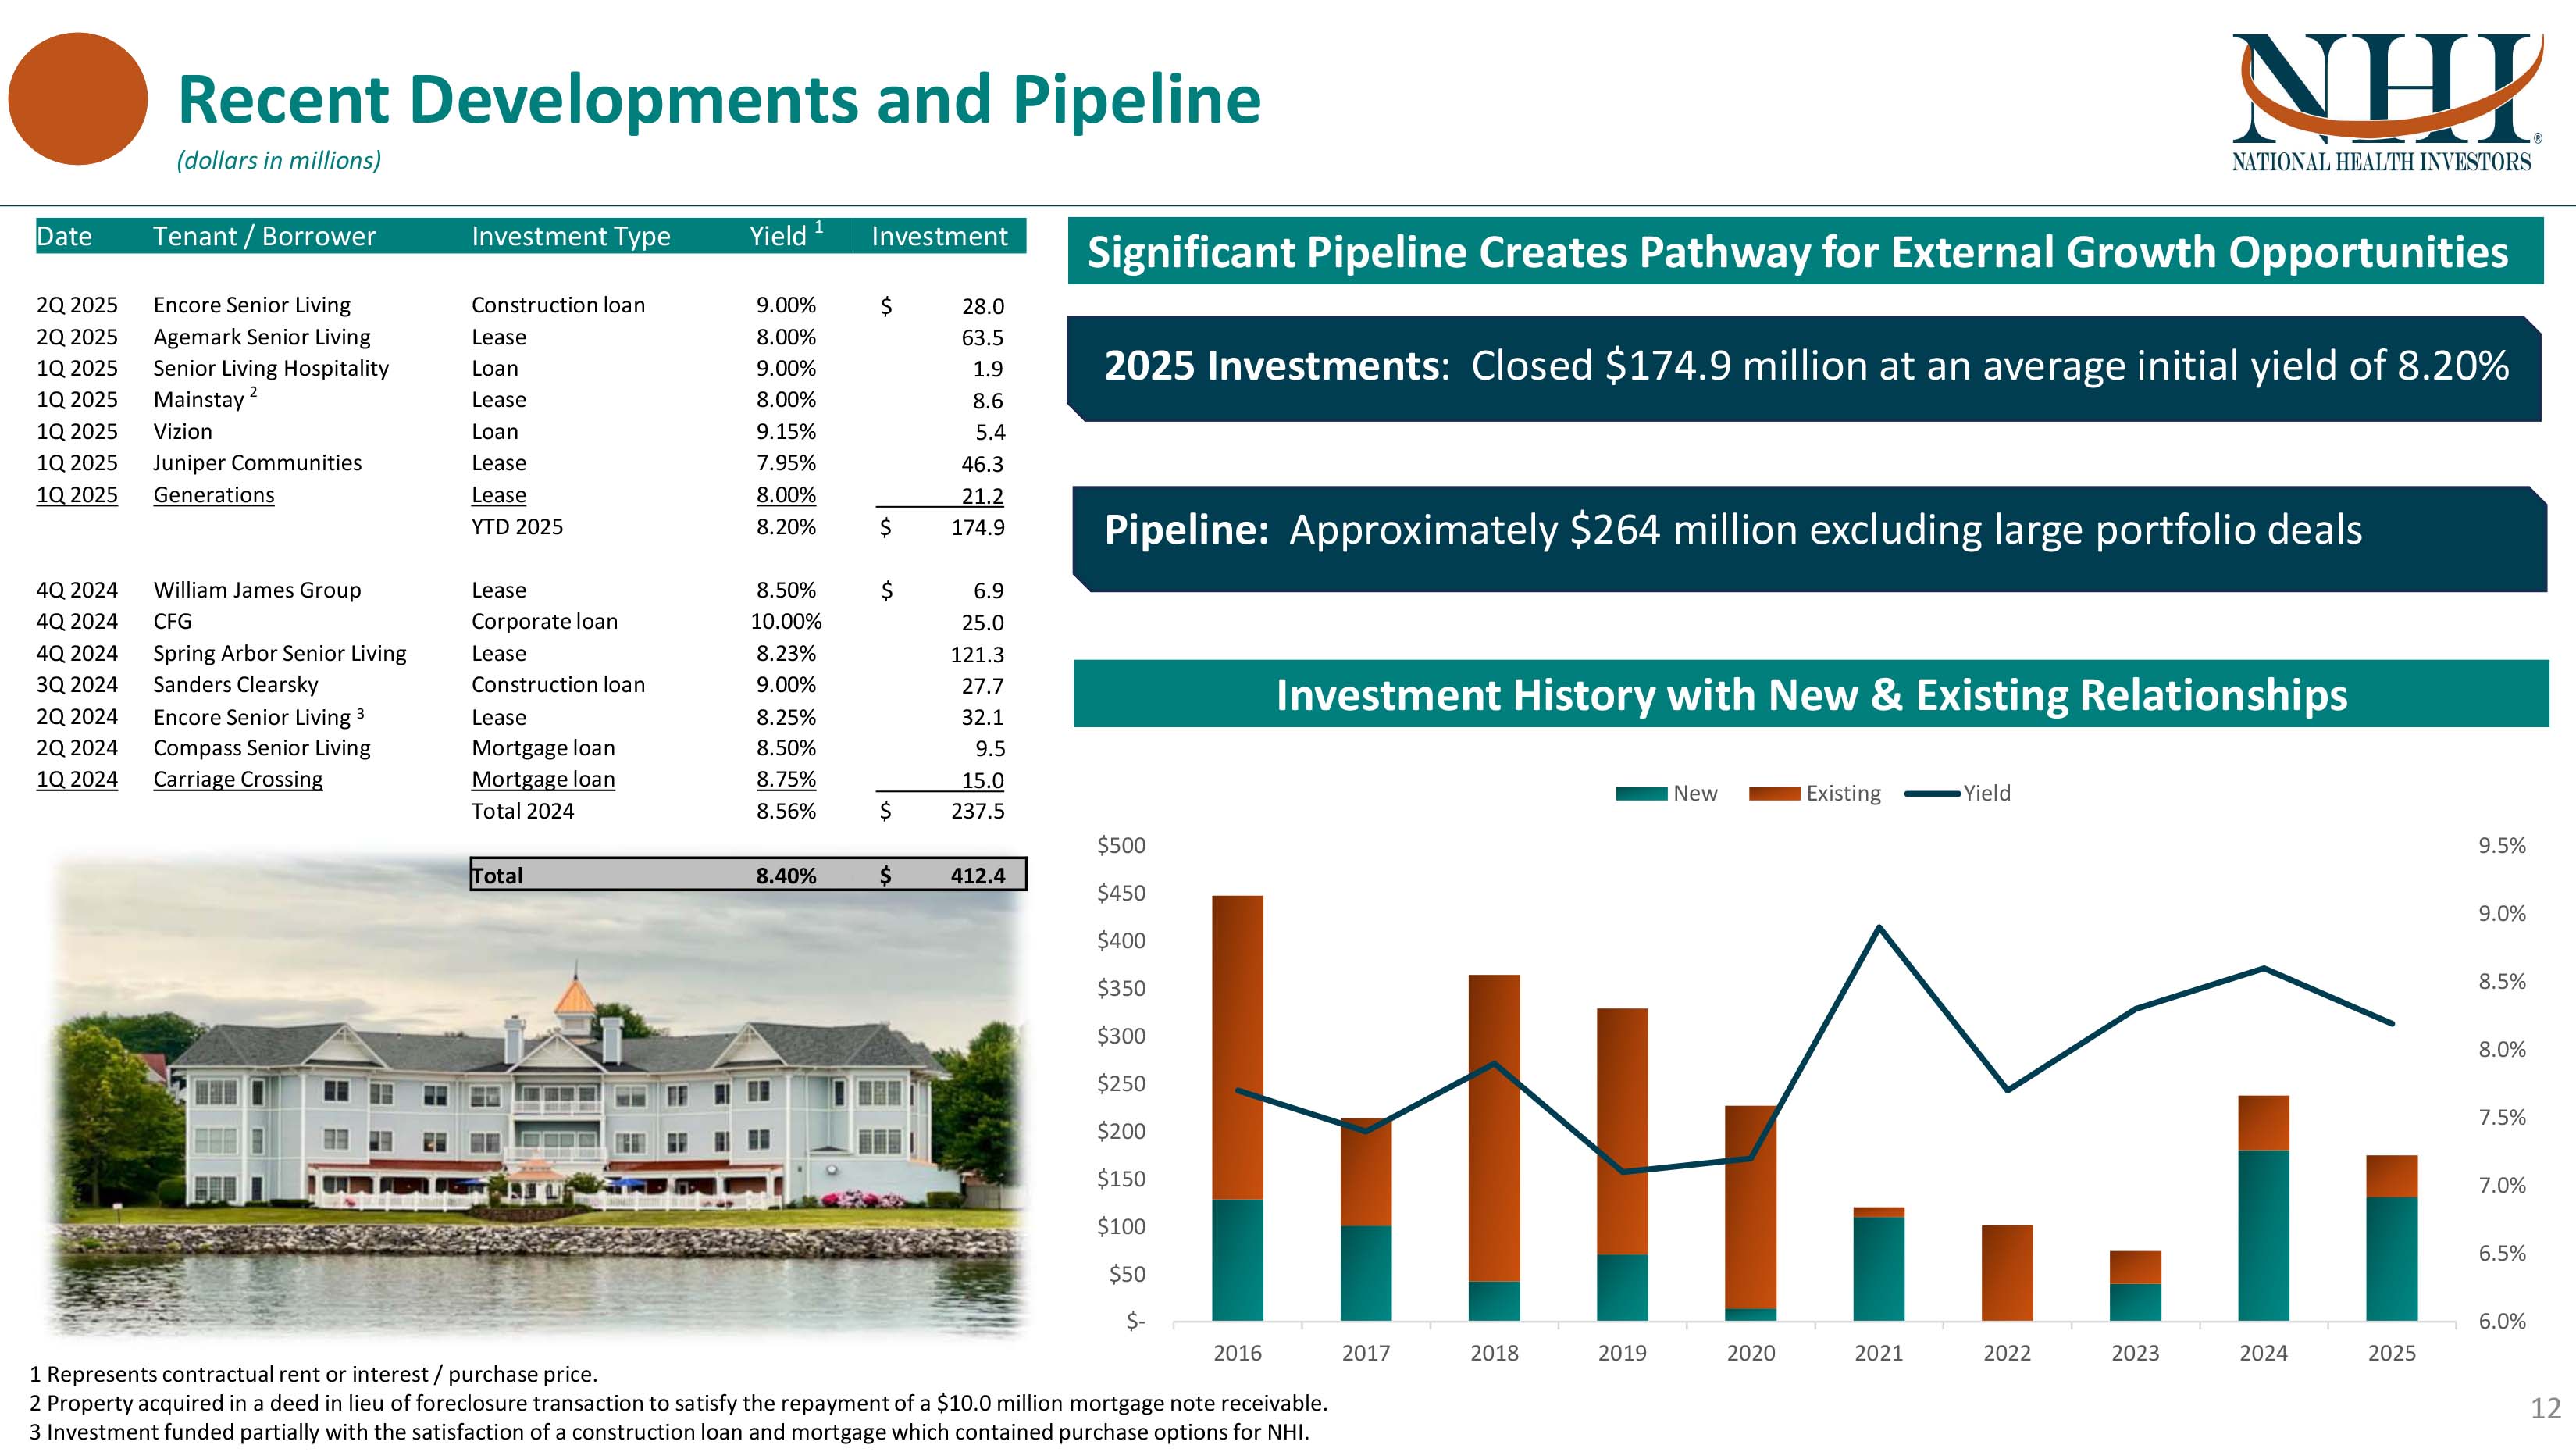This screenshot has height=1452, width=2576.
Task: Click the Investment Type column header
Action: [570, 236]
